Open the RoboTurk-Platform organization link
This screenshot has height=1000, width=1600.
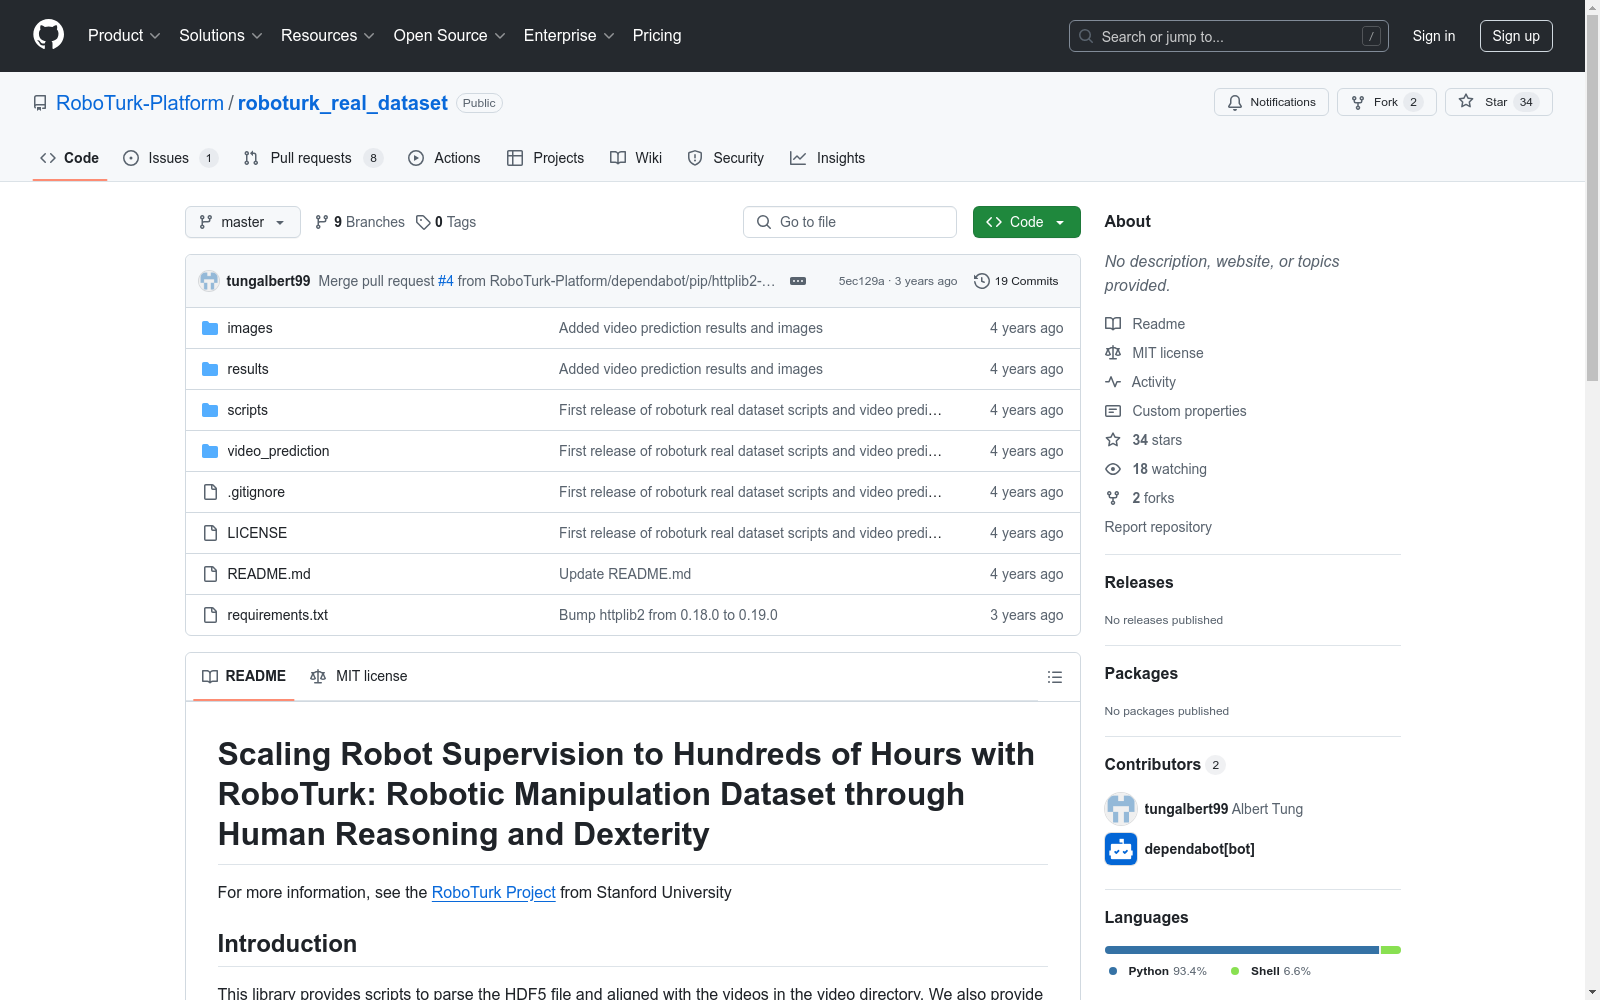click(140, 103)
